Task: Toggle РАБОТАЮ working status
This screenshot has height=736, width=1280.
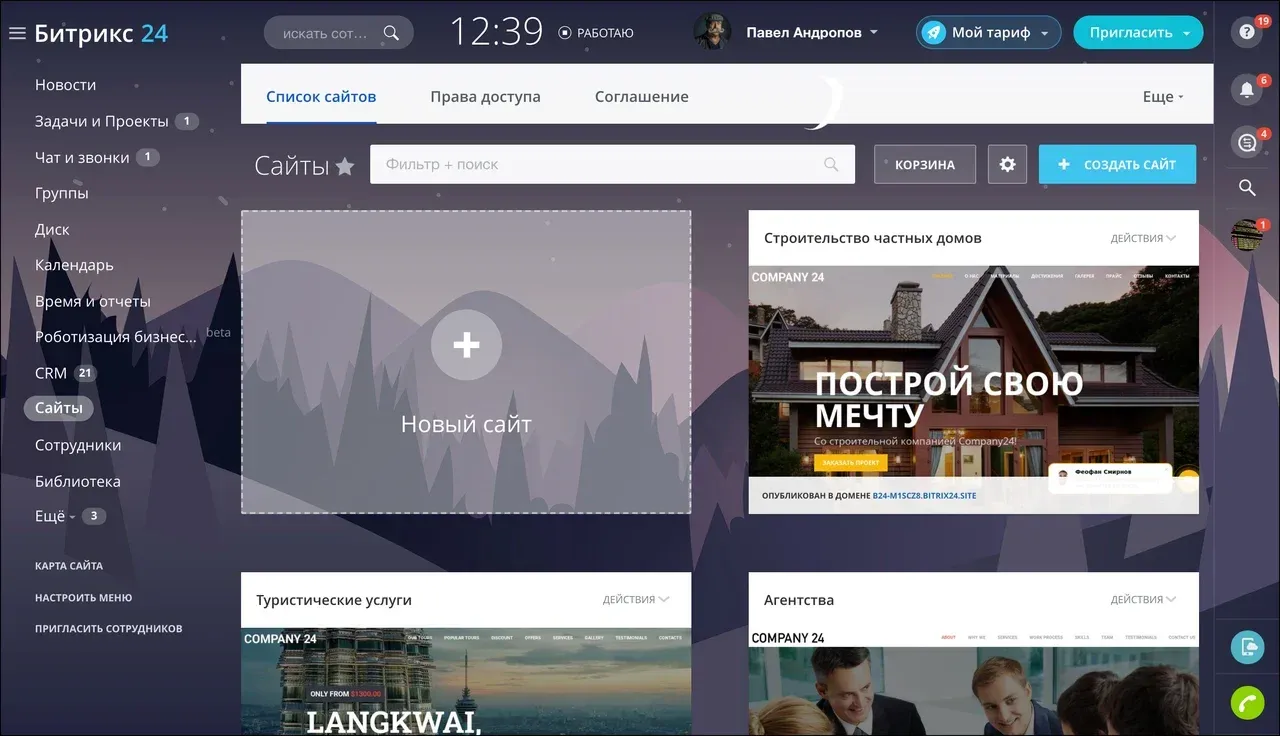Action: (x=596, y=33)
